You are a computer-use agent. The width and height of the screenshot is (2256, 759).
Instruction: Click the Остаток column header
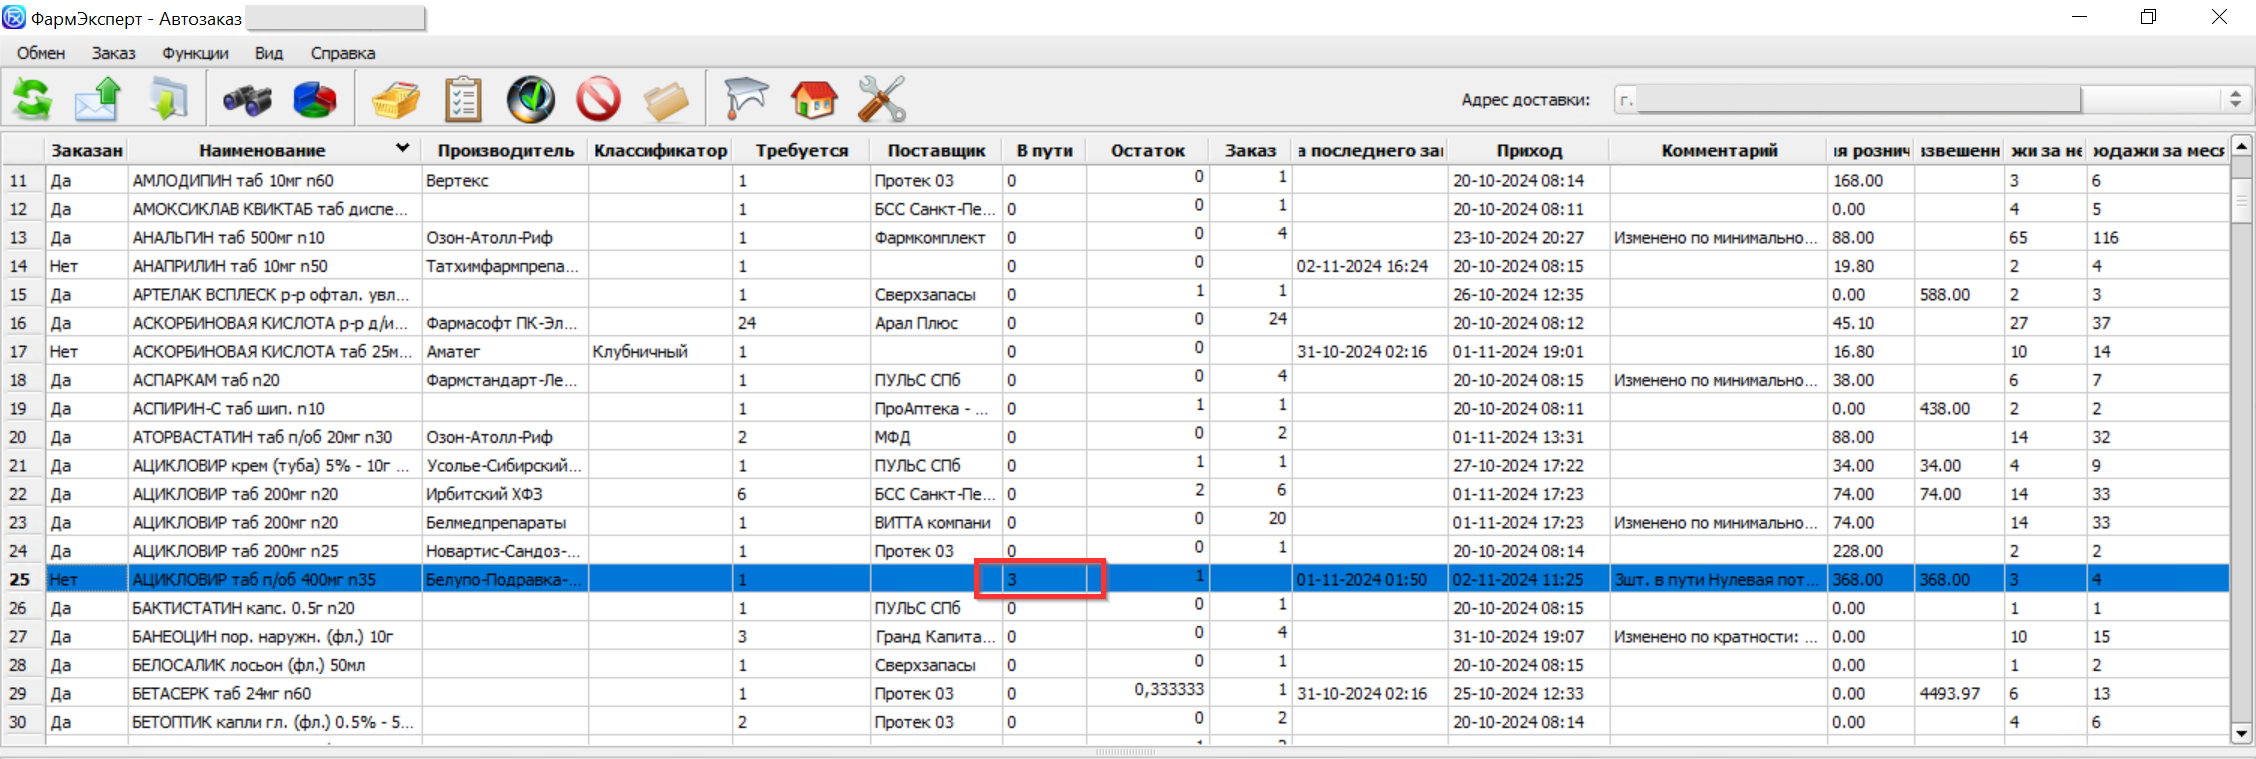coord(1147,150)
